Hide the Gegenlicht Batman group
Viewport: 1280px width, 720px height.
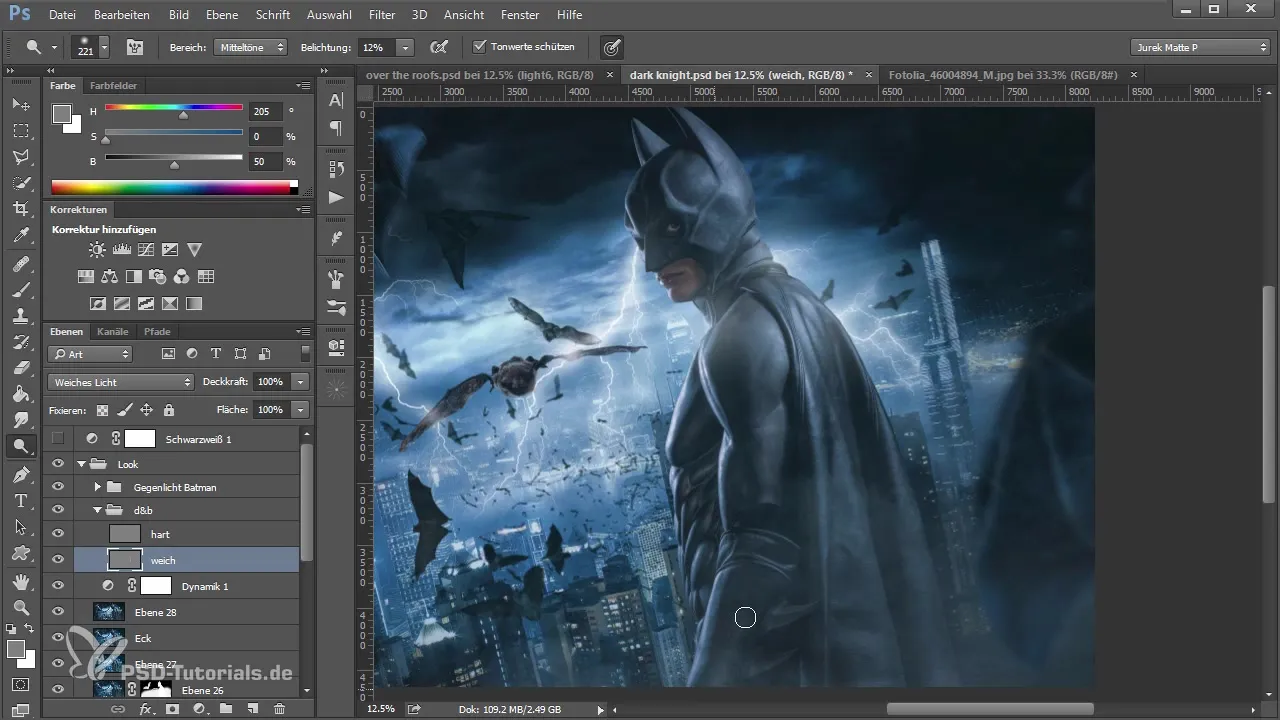pyautogui.click(x=58, y=487)
